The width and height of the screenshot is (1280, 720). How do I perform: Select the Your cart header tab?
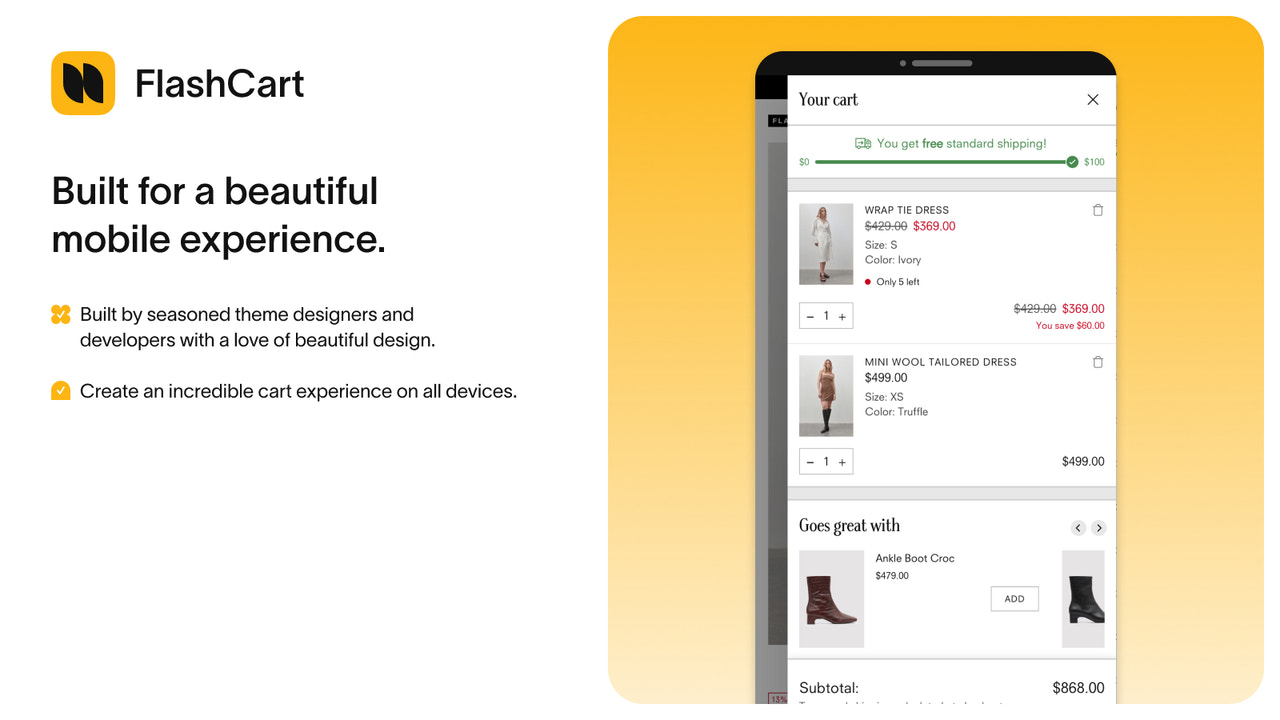click(828, 100)
